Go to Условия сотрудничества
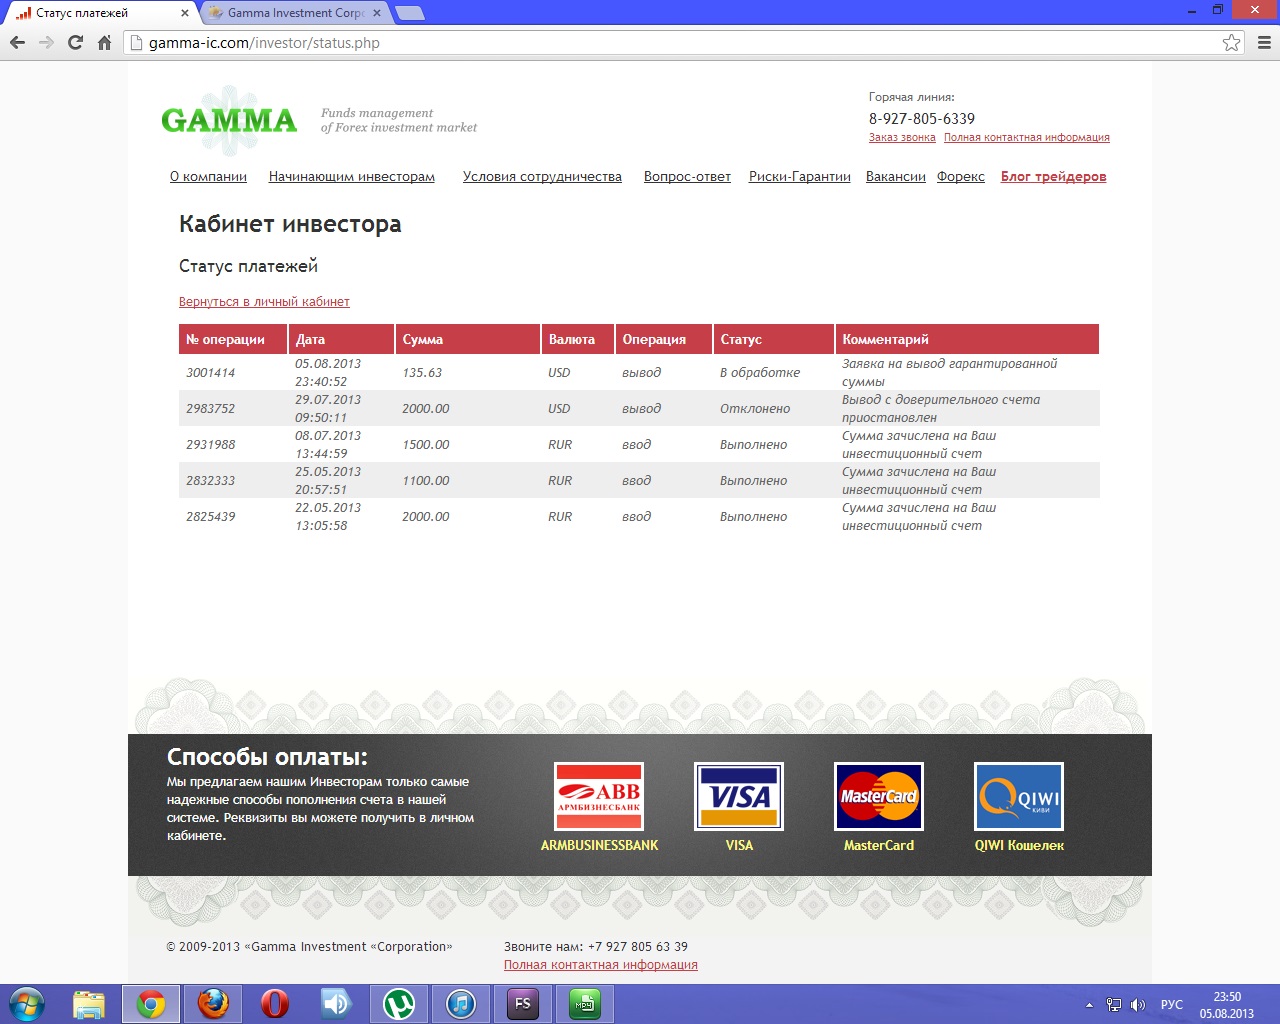 tap(542, 177)
